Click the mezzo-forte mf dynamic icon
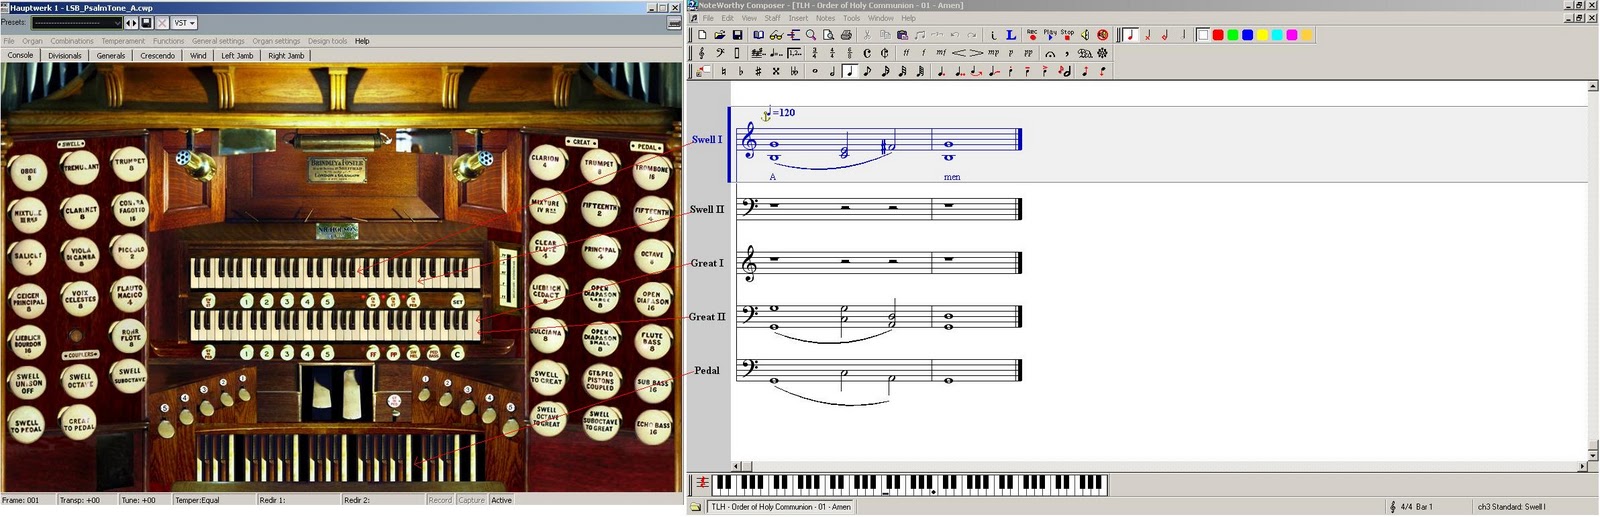 [941, 53]
